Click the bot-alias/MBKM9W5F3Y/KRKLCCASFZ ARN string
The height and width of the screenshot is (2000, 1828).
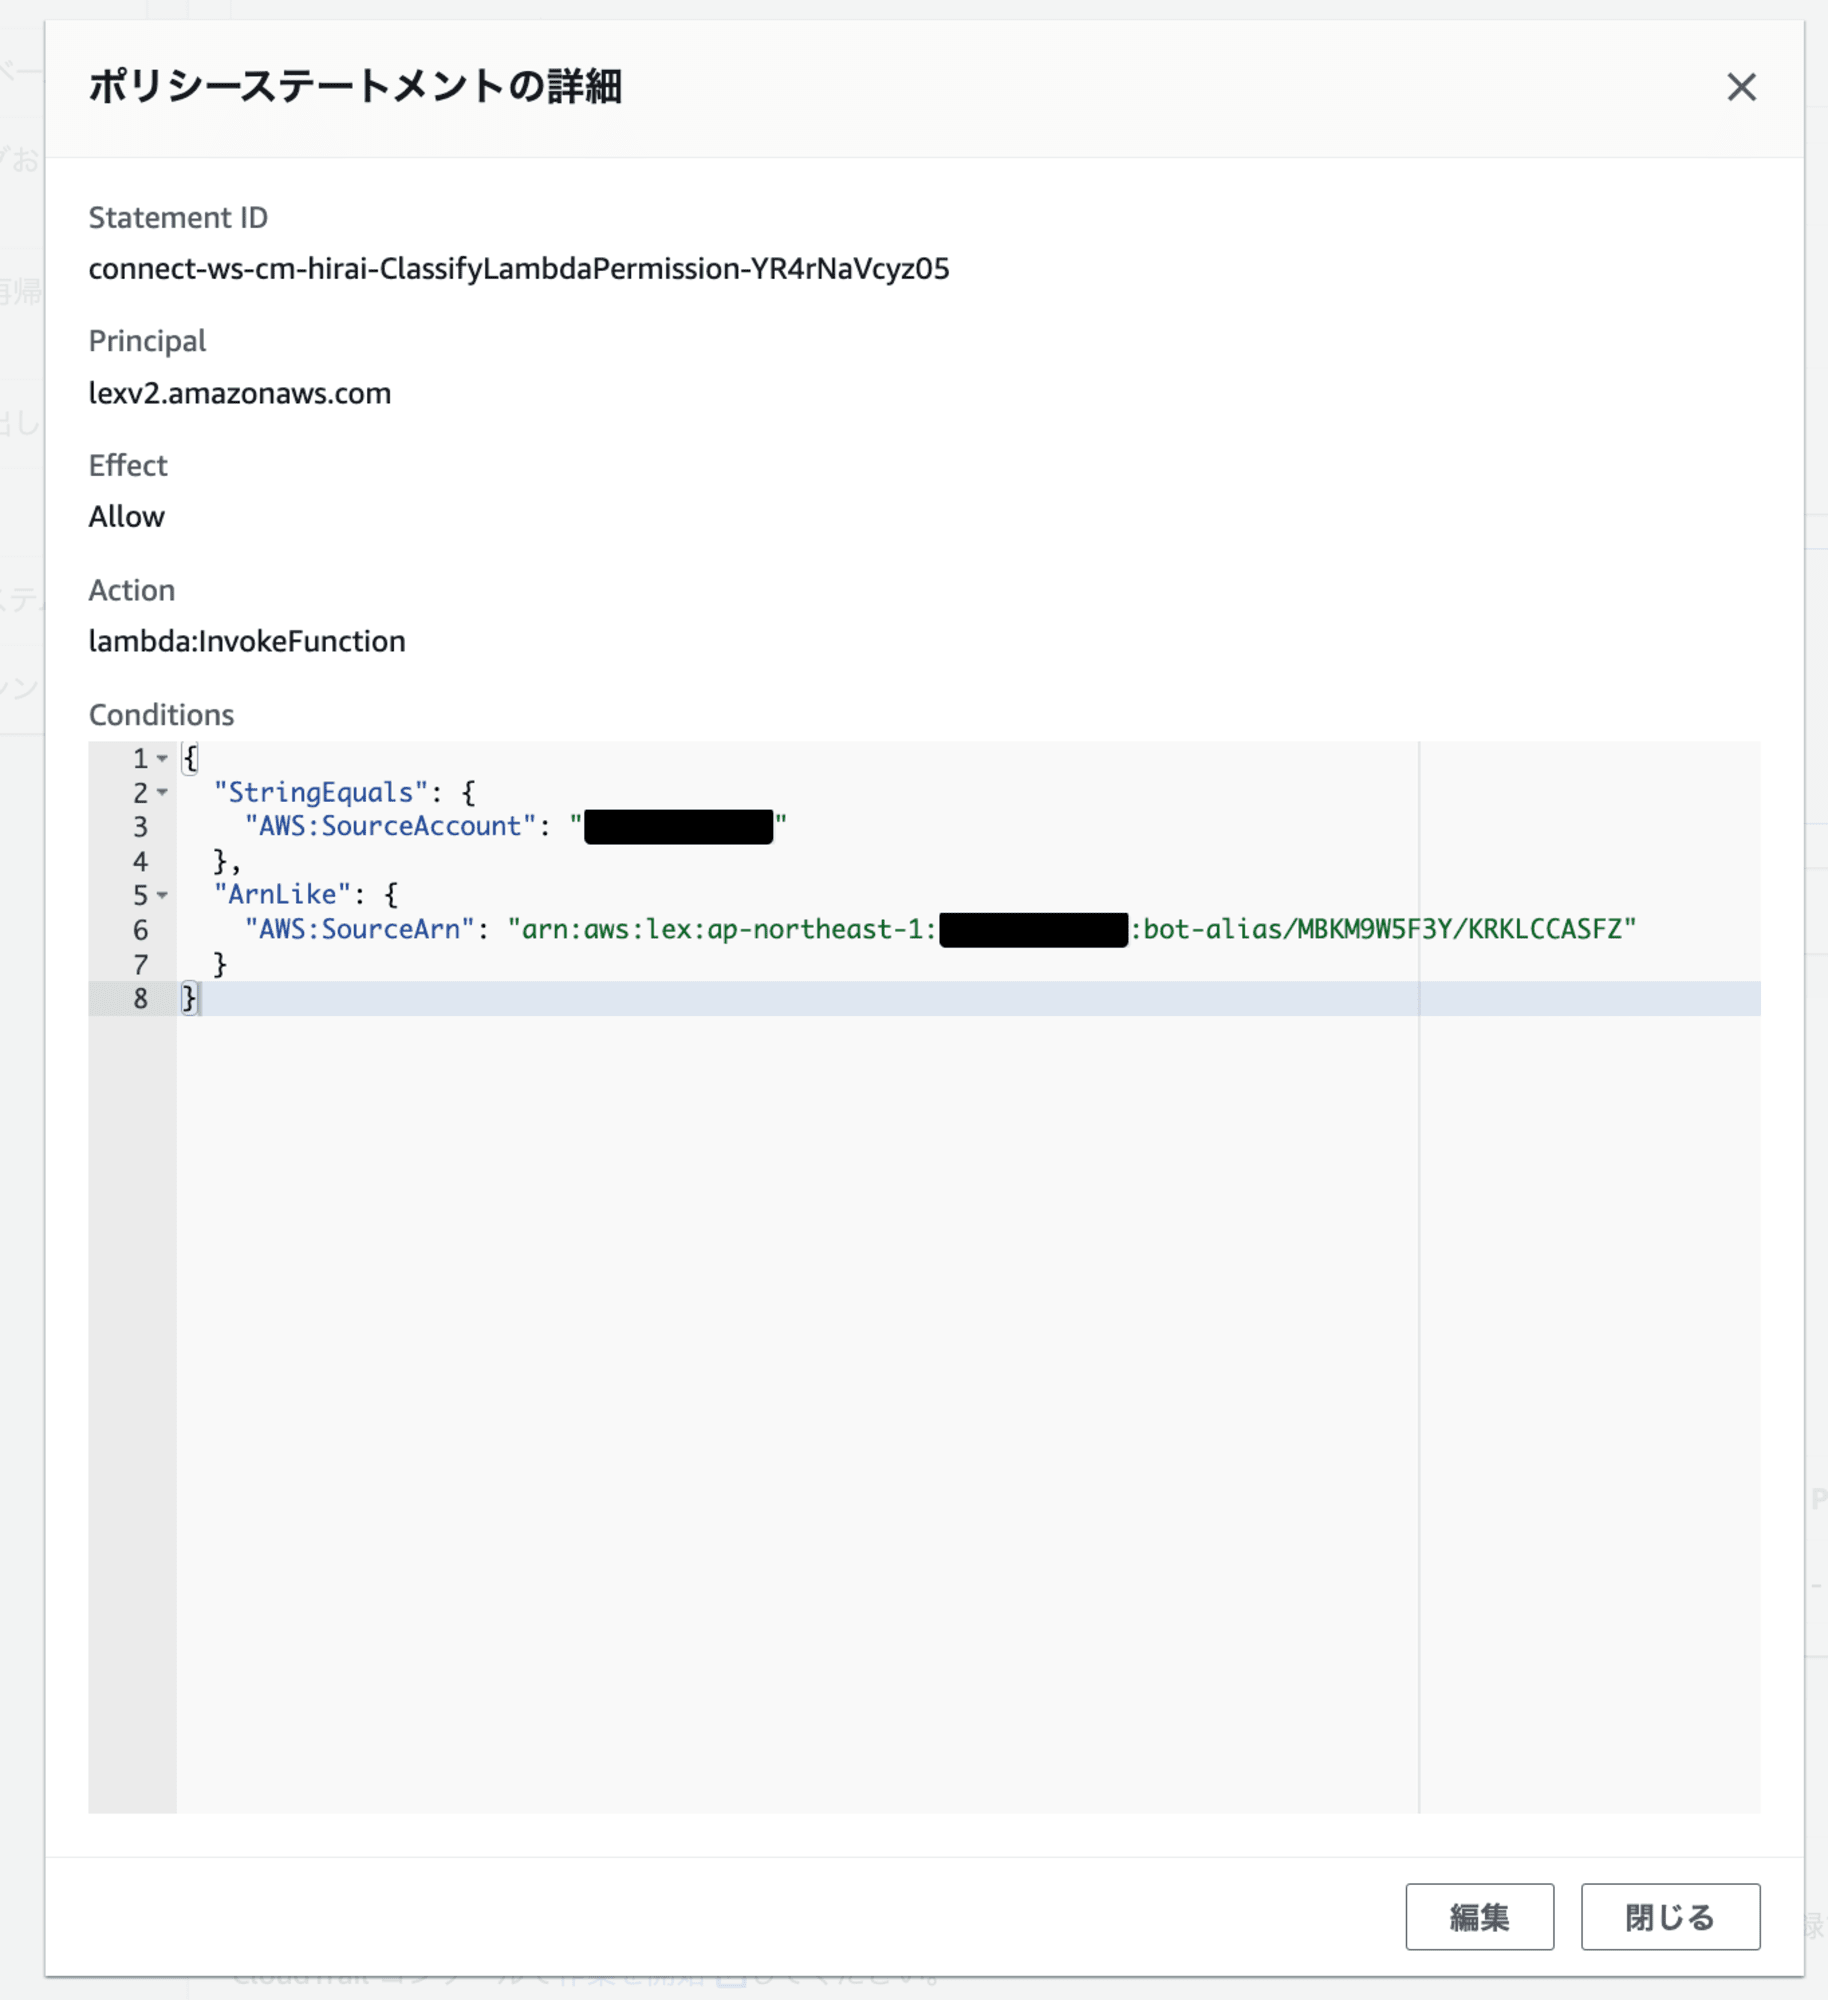(x=1383, y=929)
